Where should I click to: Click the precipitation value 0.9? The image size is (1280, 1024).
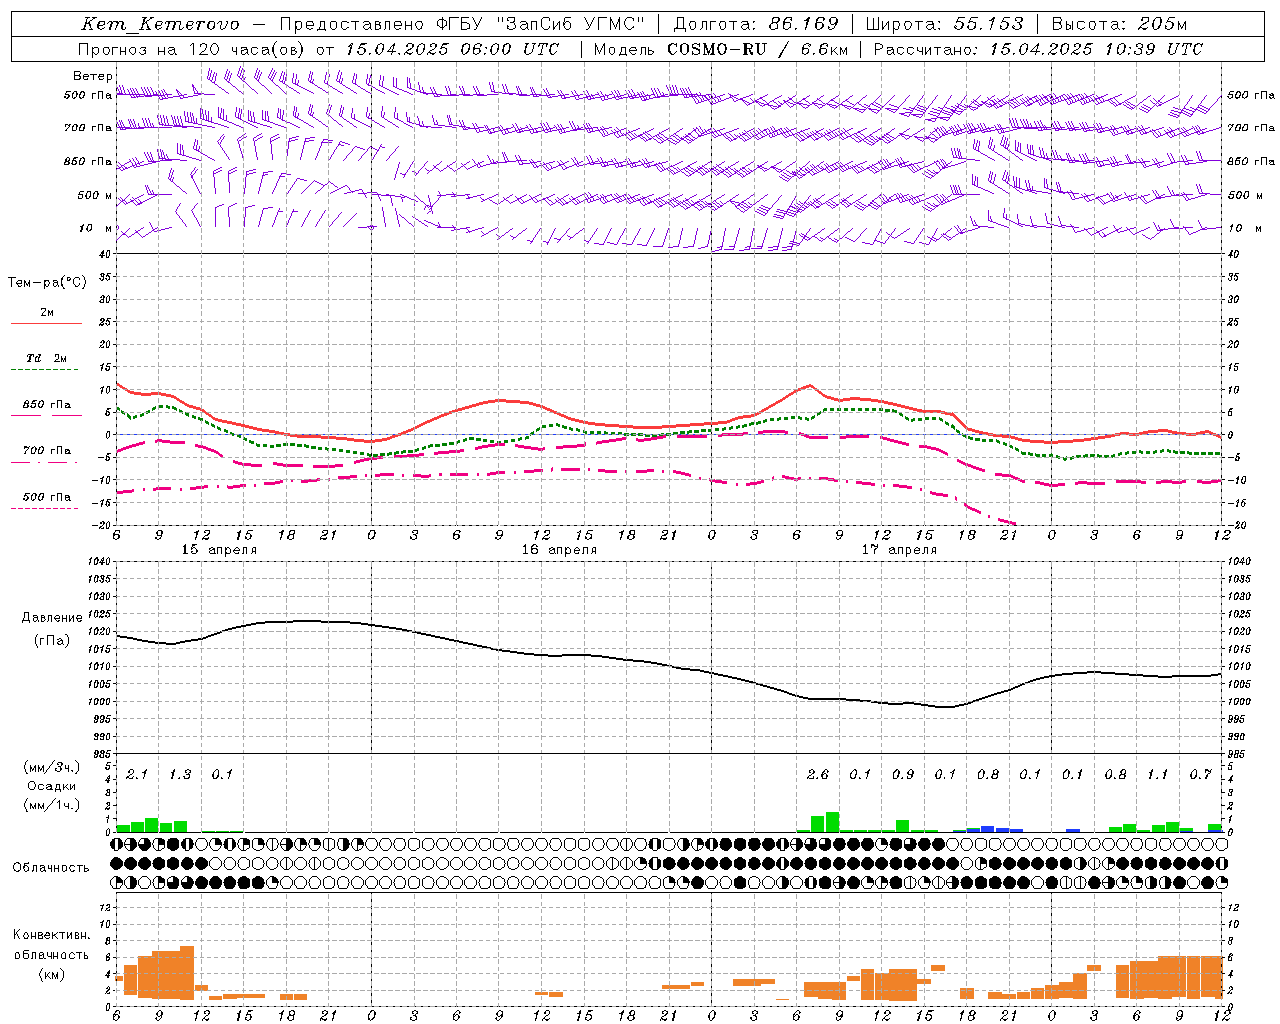click(902, 774)
